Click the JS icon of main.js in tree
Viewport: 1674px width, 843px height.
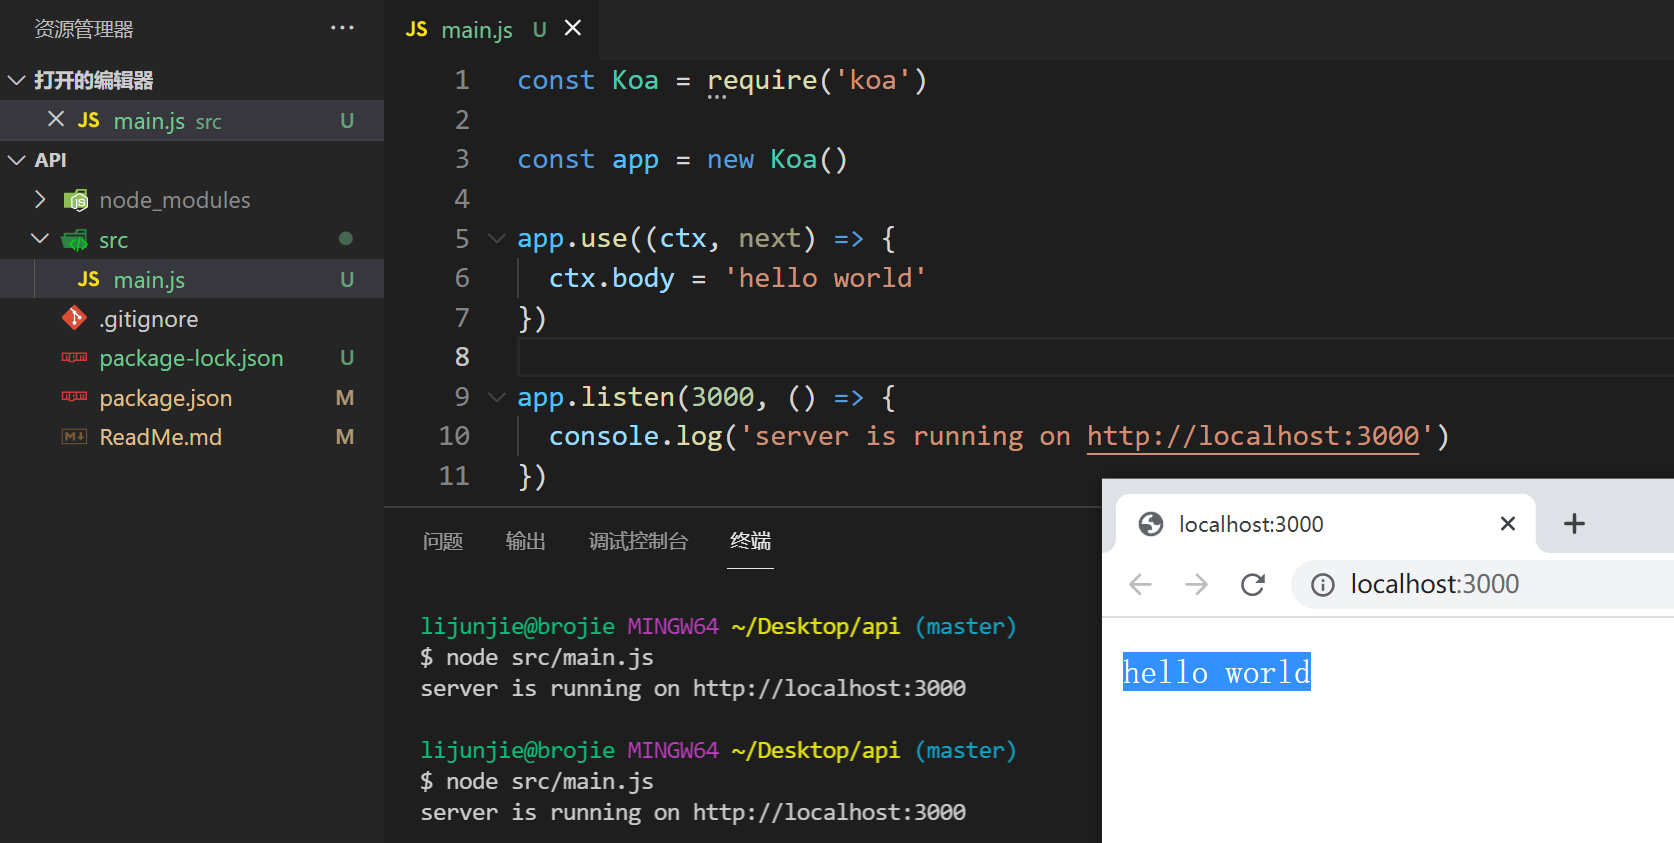coord(89,279)
